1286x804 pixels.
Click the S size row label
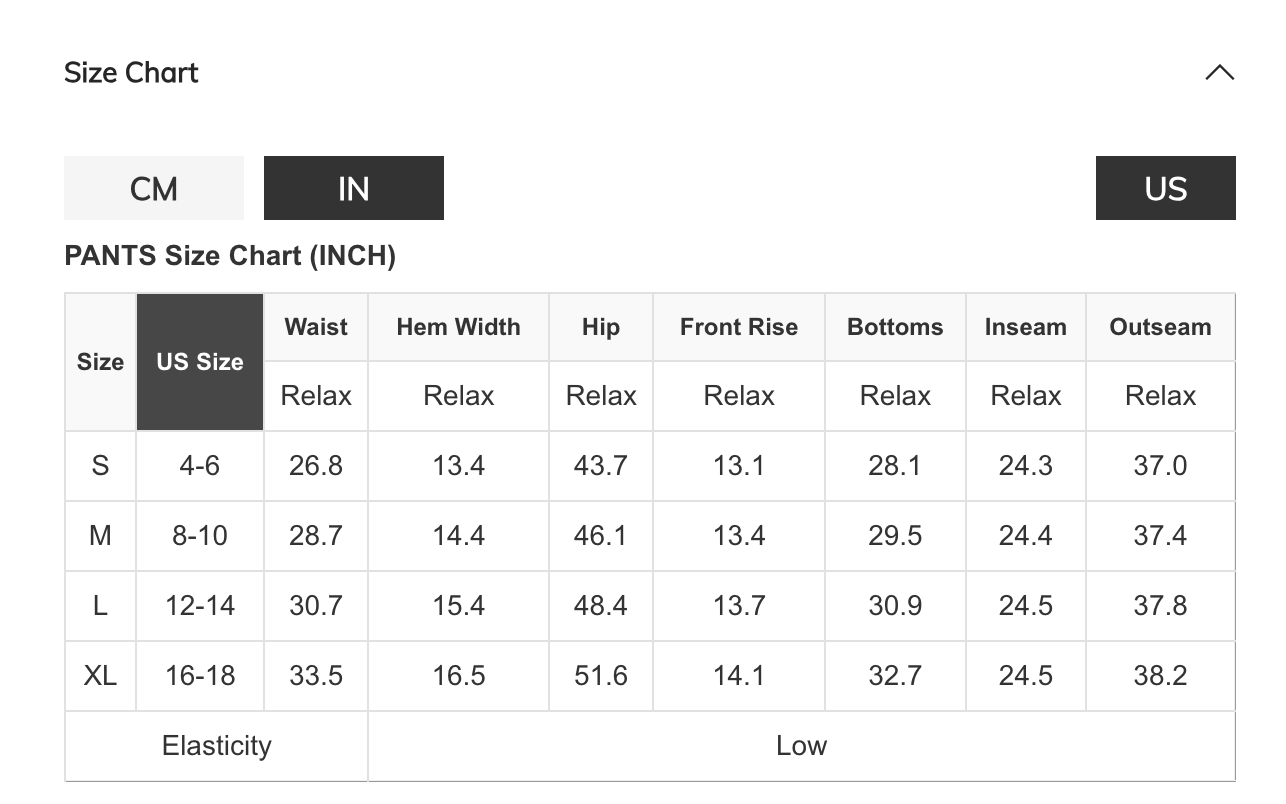click(100, 466)
